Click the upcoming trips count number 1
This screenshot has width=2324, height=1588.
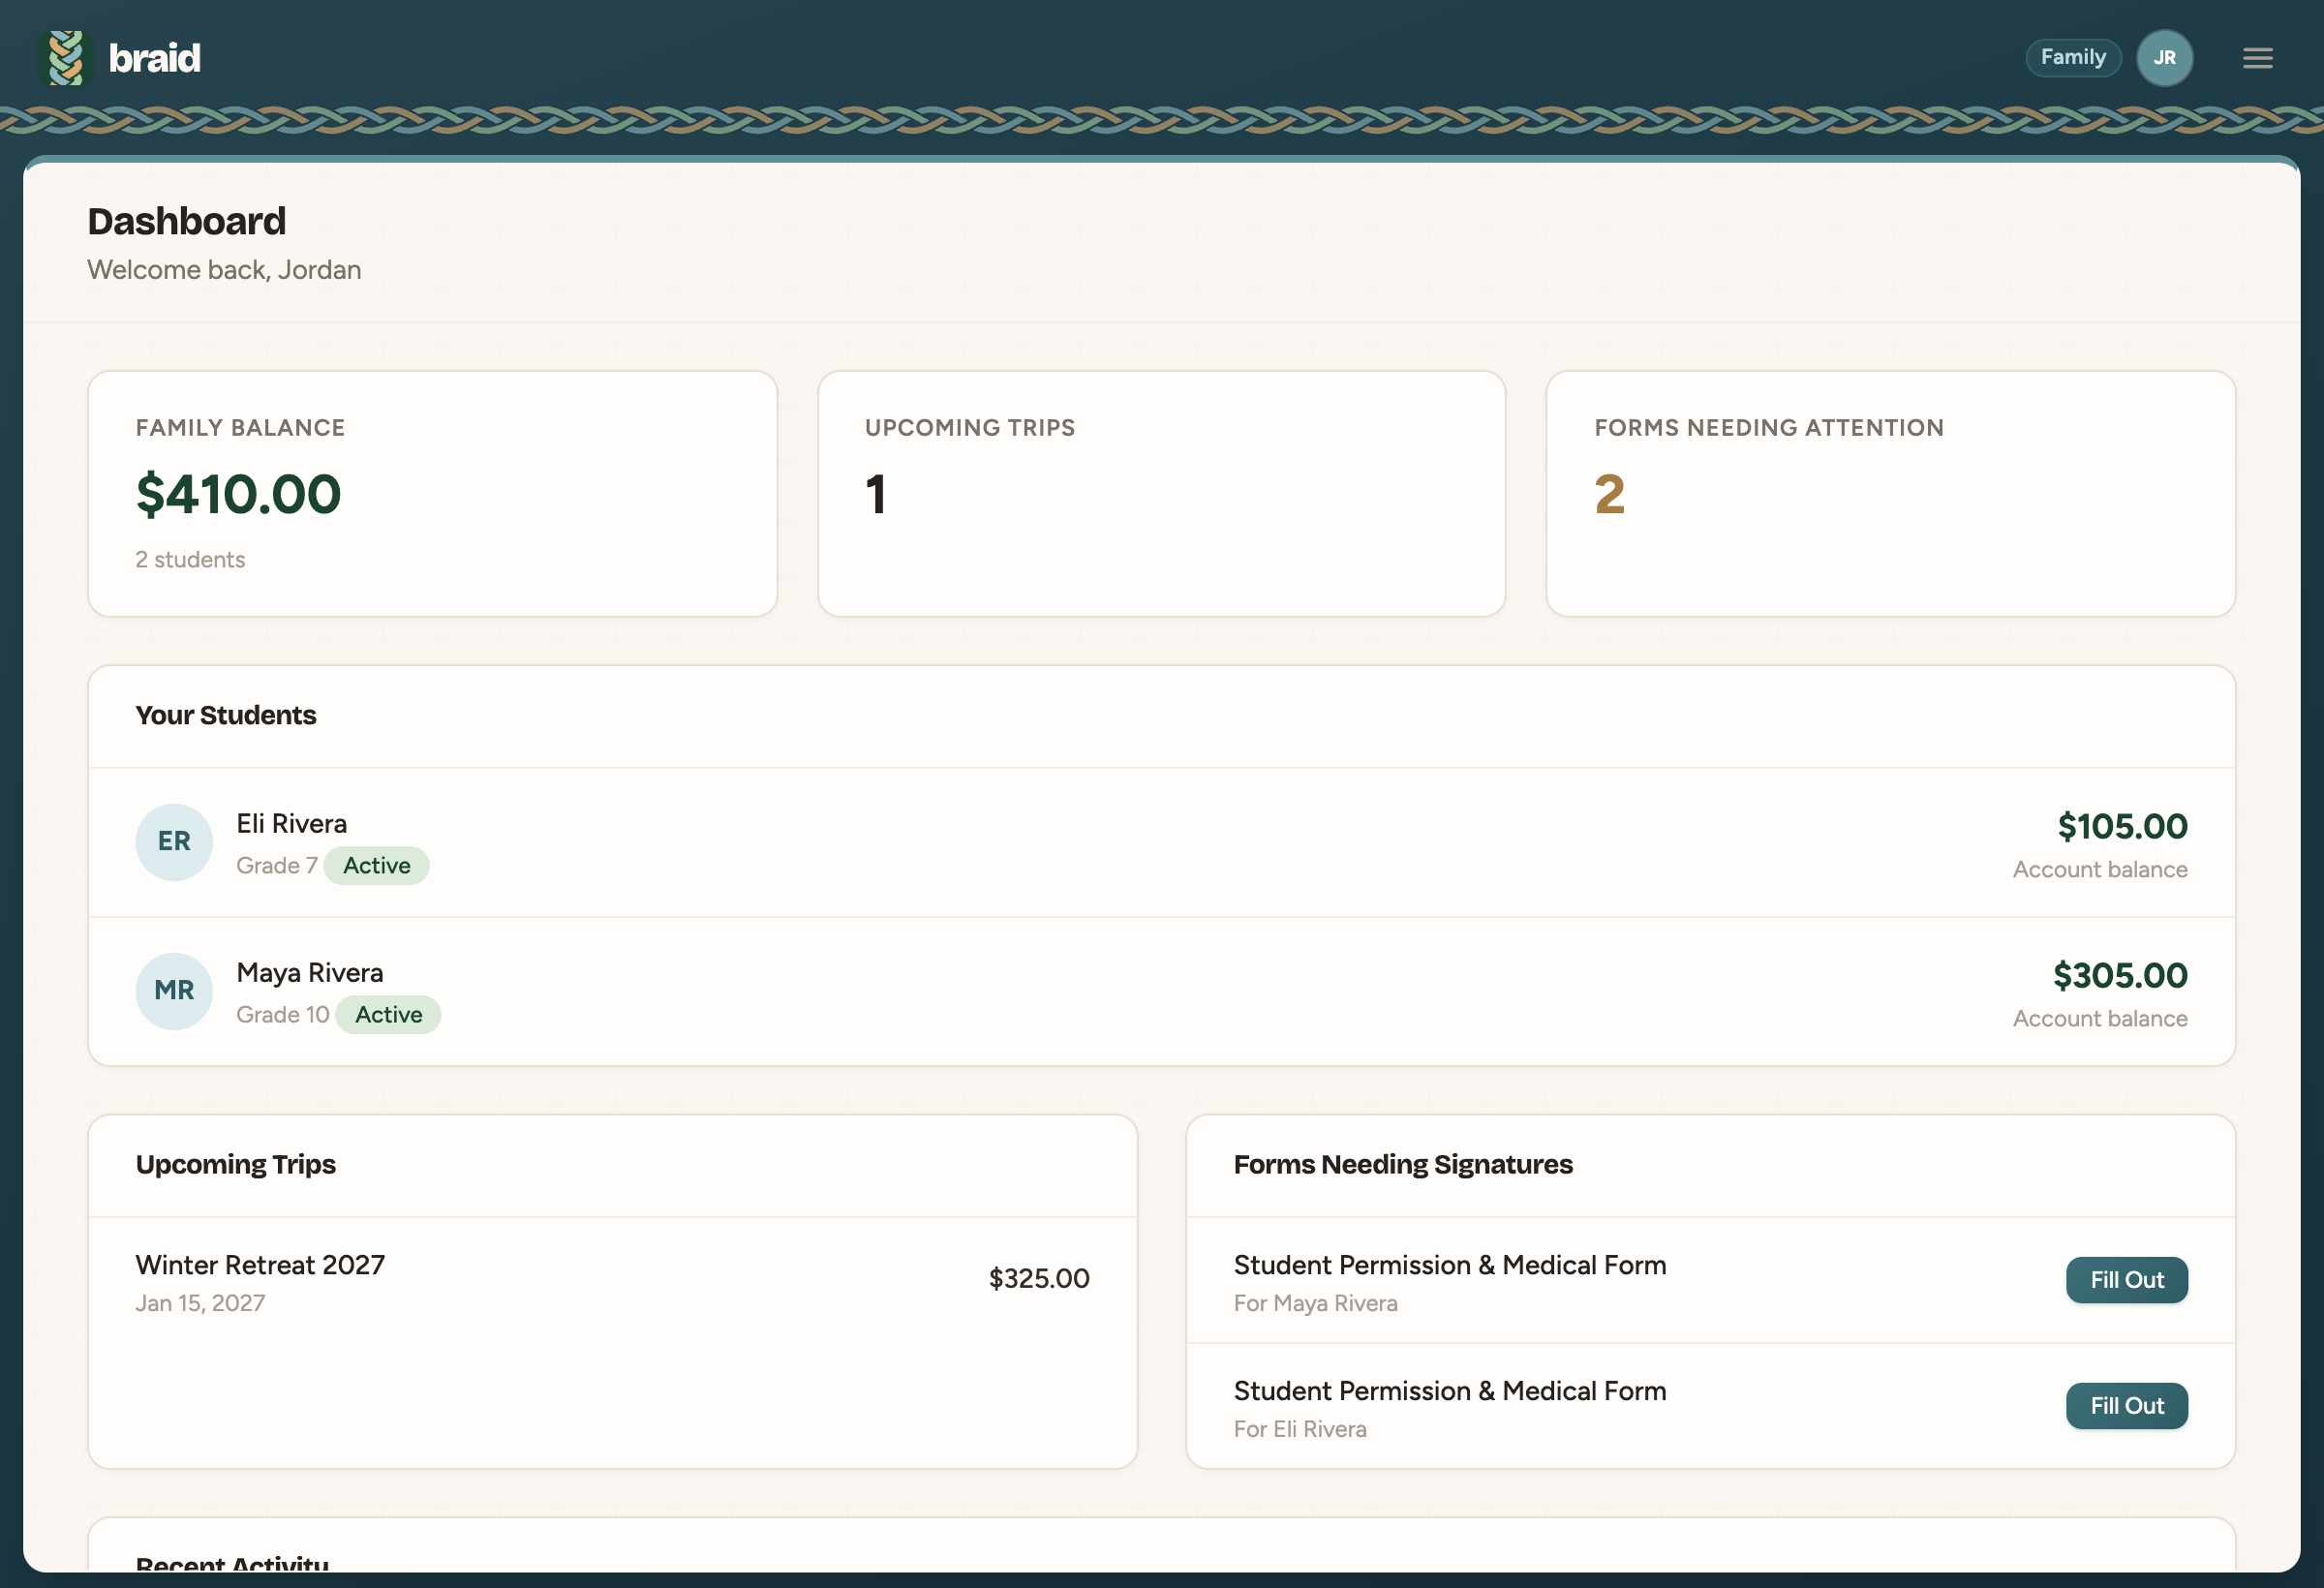875,494
